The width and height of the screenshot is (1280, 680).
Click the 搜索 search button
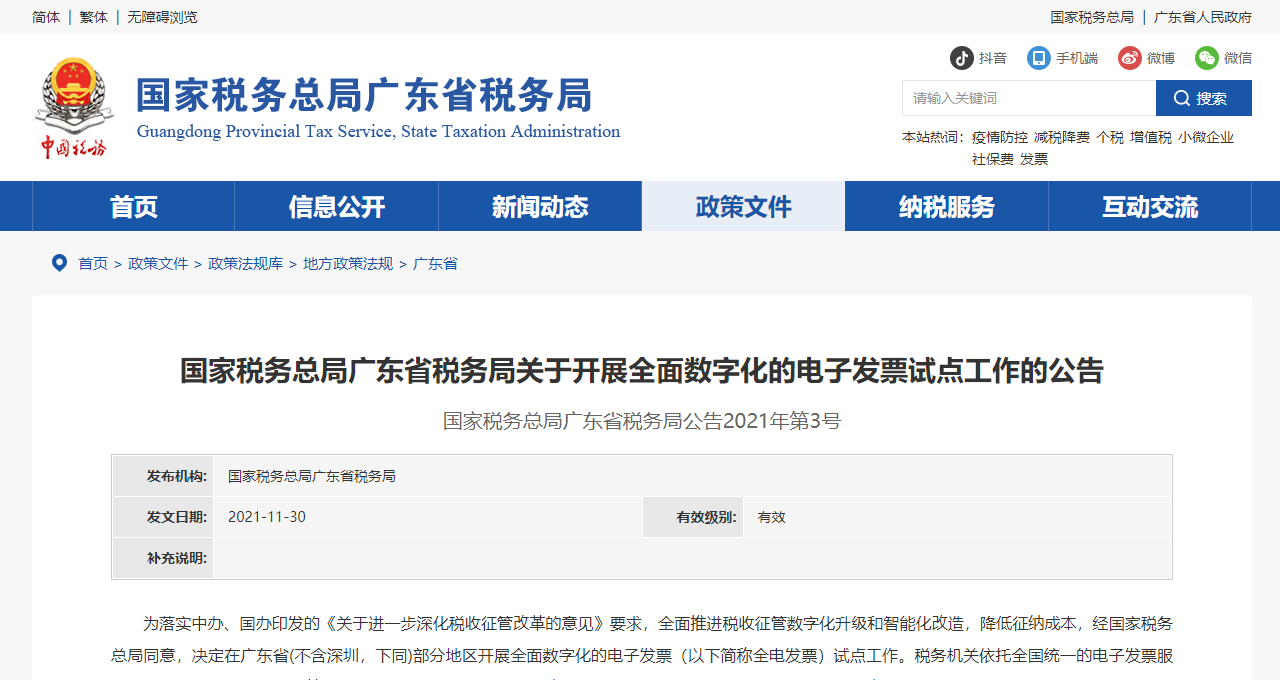click(x=1203, y=98)
